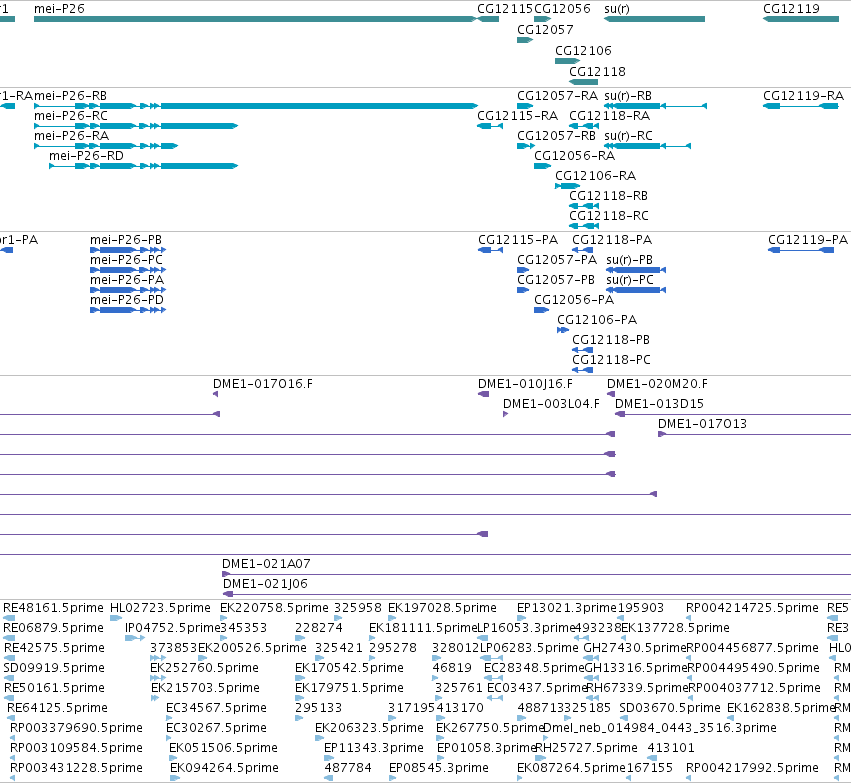The height and width of the screenshot is (783, 851).
Task: Select transcript CG12119-RA
Action: (801, 106)
